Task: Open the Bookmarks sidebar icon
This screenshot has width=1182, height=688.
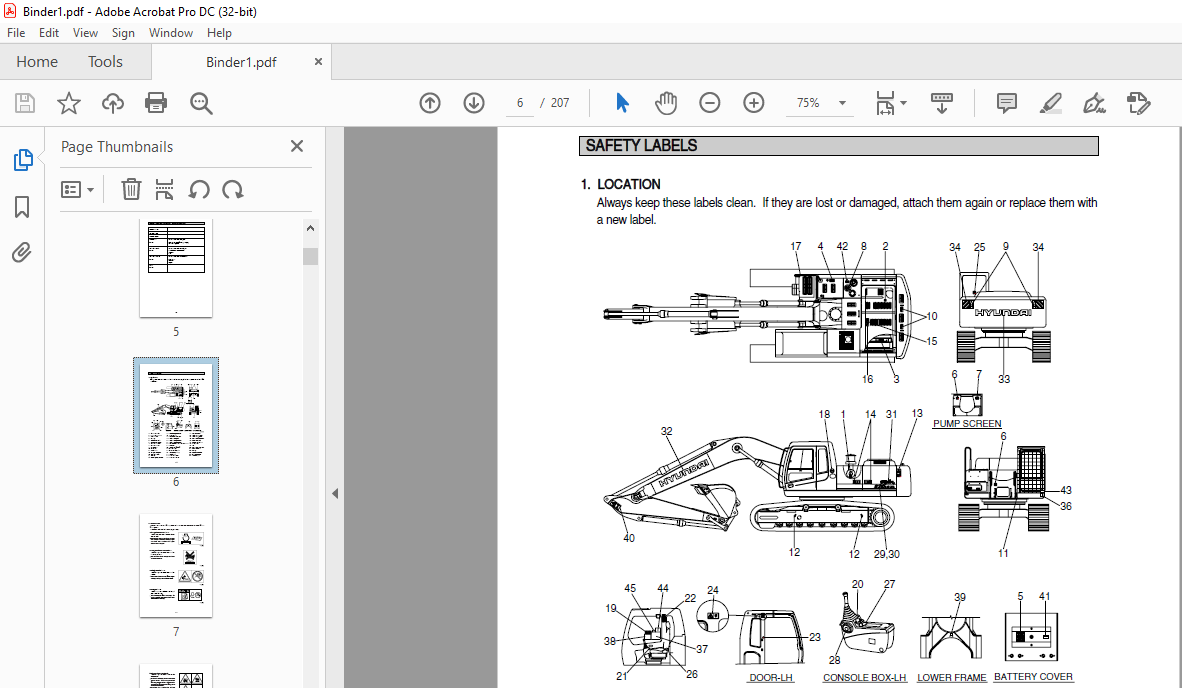Action: (x=22, y=206)
